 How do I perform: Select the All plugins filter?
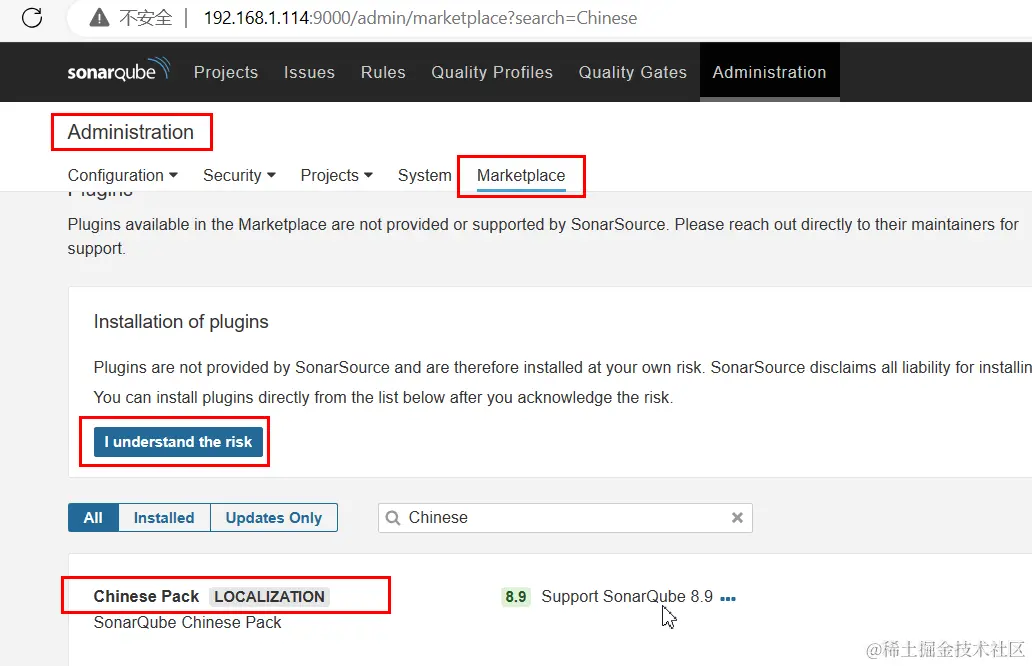click(93, 518)
